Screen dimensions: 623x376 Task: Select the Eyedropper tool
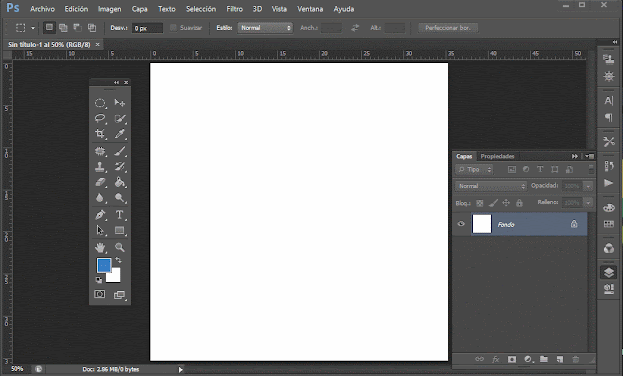coord(120,134)
